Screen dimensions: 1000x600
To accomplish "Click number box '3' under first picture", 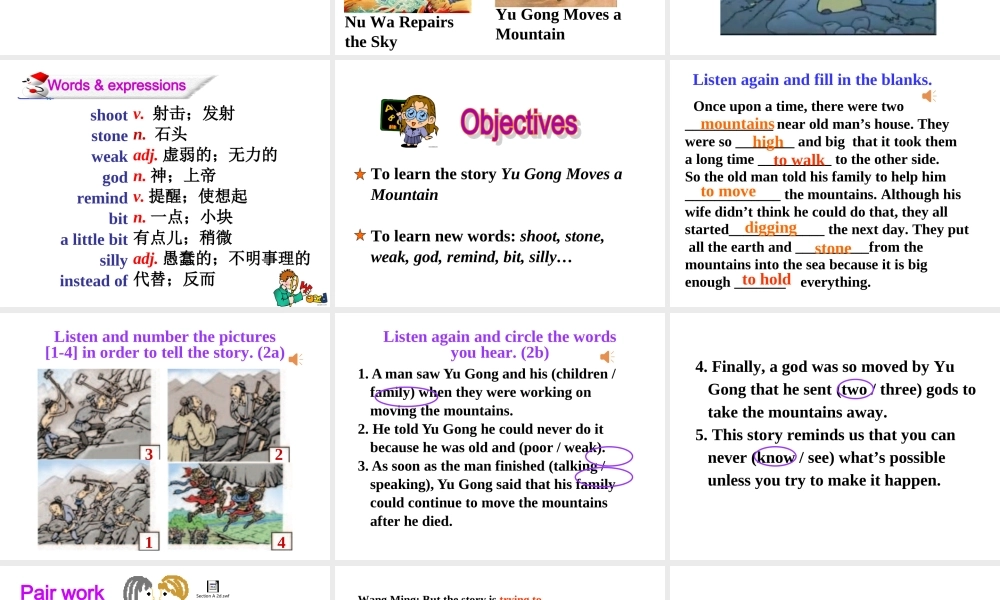I will click(x=149, y=453).
